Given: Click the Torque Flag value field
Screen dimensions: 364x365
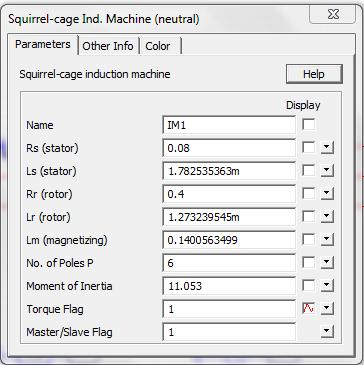Looking at the screenshot, I should (x=229, y=309).
